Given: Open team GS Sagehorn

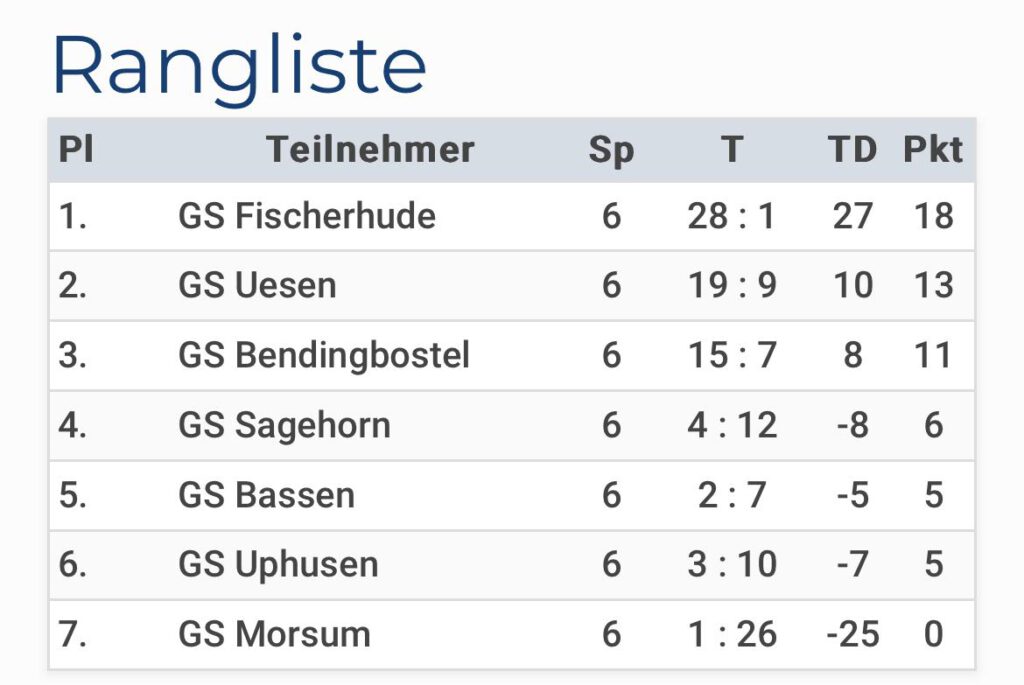Looking at the screenshot, I should pyautogui.click(x=285, y=426).
